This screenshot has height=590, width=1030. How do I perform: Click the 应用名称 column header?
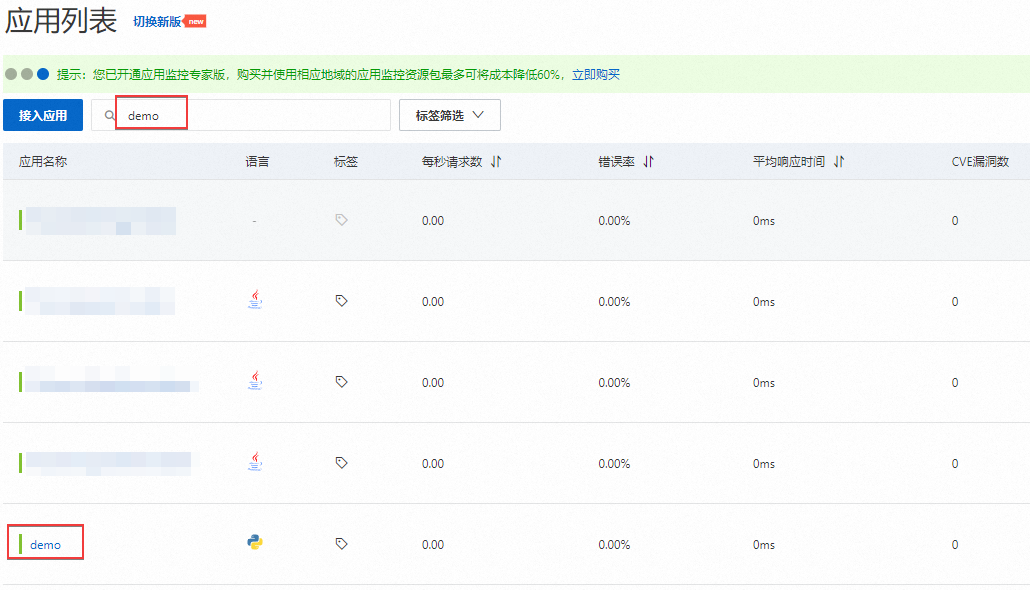click(x=43, y=161)
